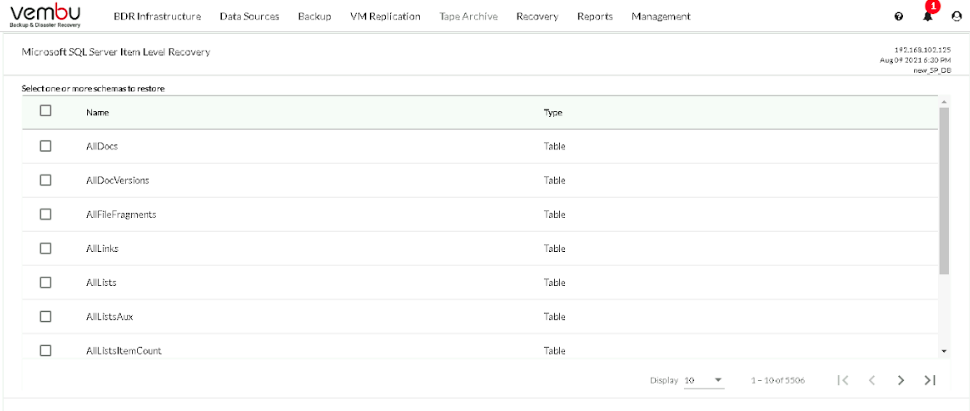This screenshot has height=411, width=970.
Task: Select the AllFileFragments name text
Action: point(121,215)
